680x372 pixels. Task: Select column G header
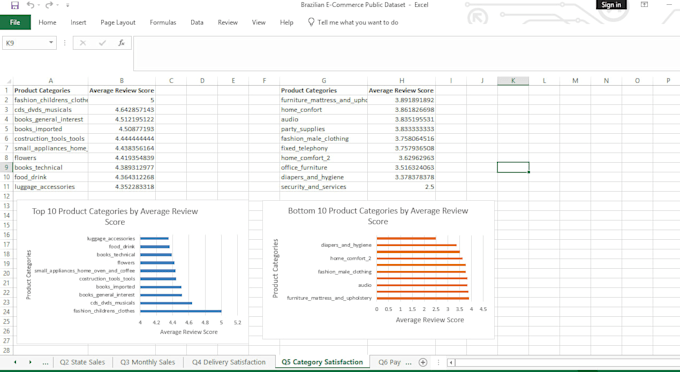pos(324,81)
